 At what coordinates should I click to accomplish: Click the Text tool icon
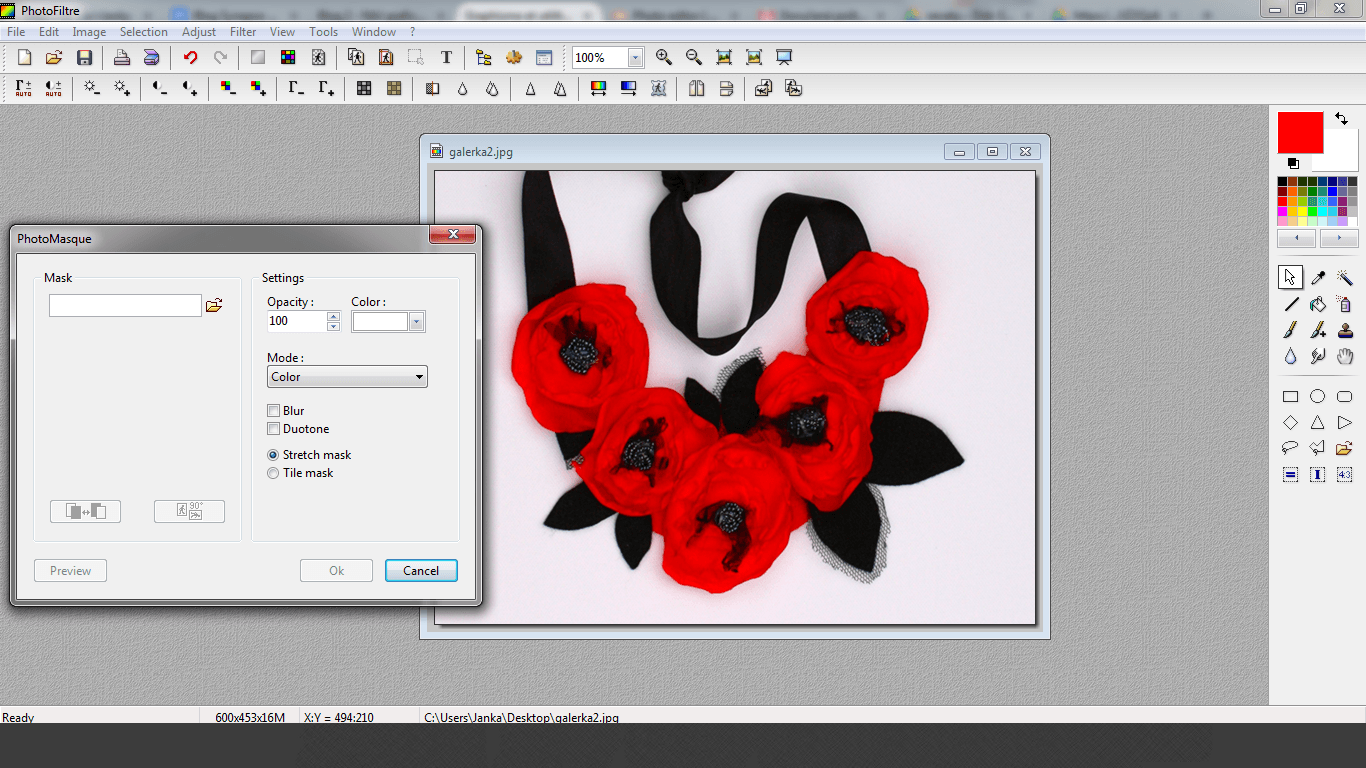click(446, 58)
